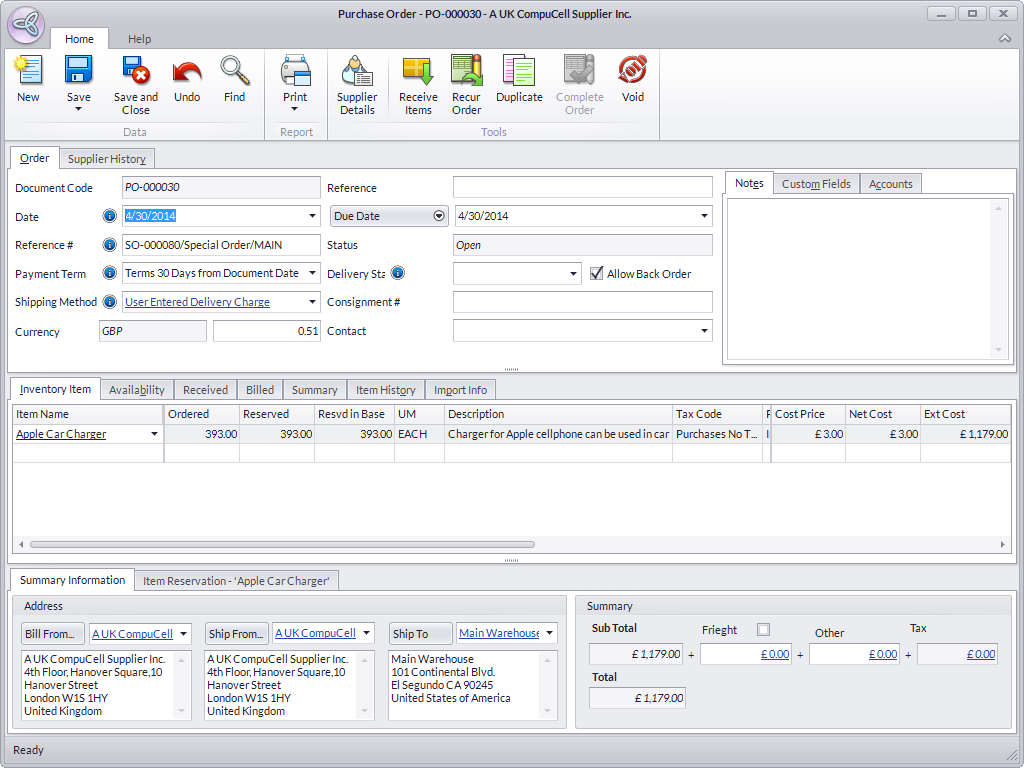
Task: Click the item grid horizontal scrollbar
Action: 282,545
